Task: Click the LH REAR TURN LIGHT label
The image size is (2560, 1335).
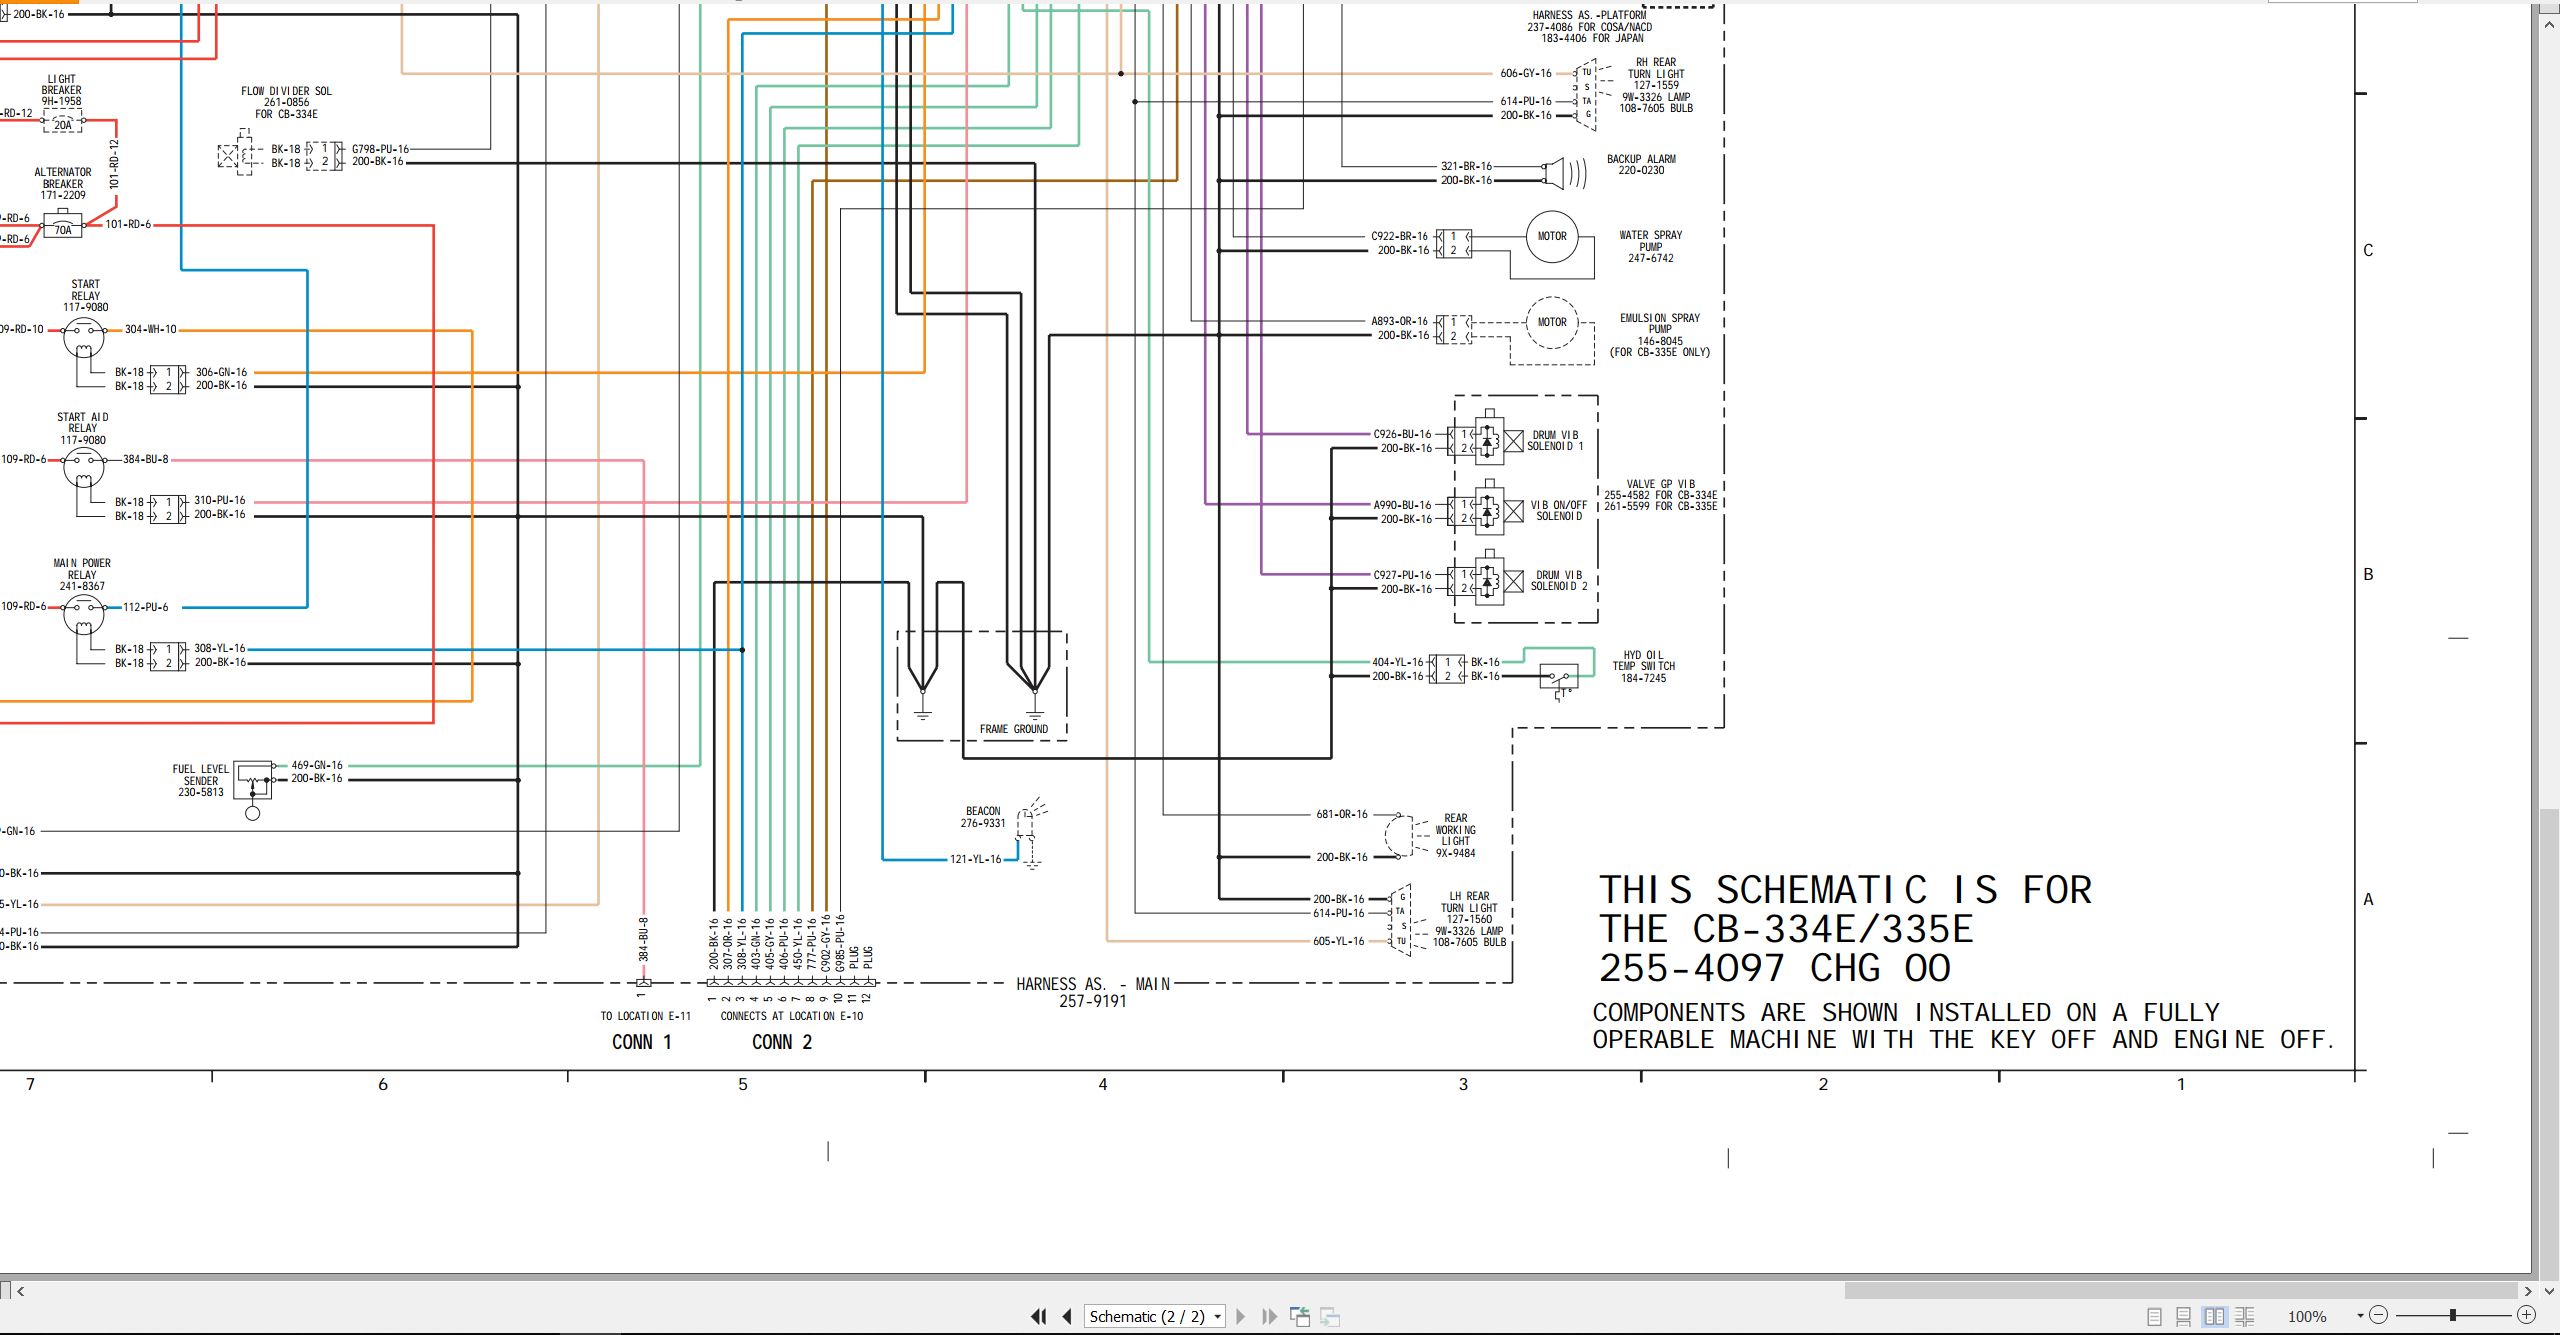Action: (x=1469, y=902)
